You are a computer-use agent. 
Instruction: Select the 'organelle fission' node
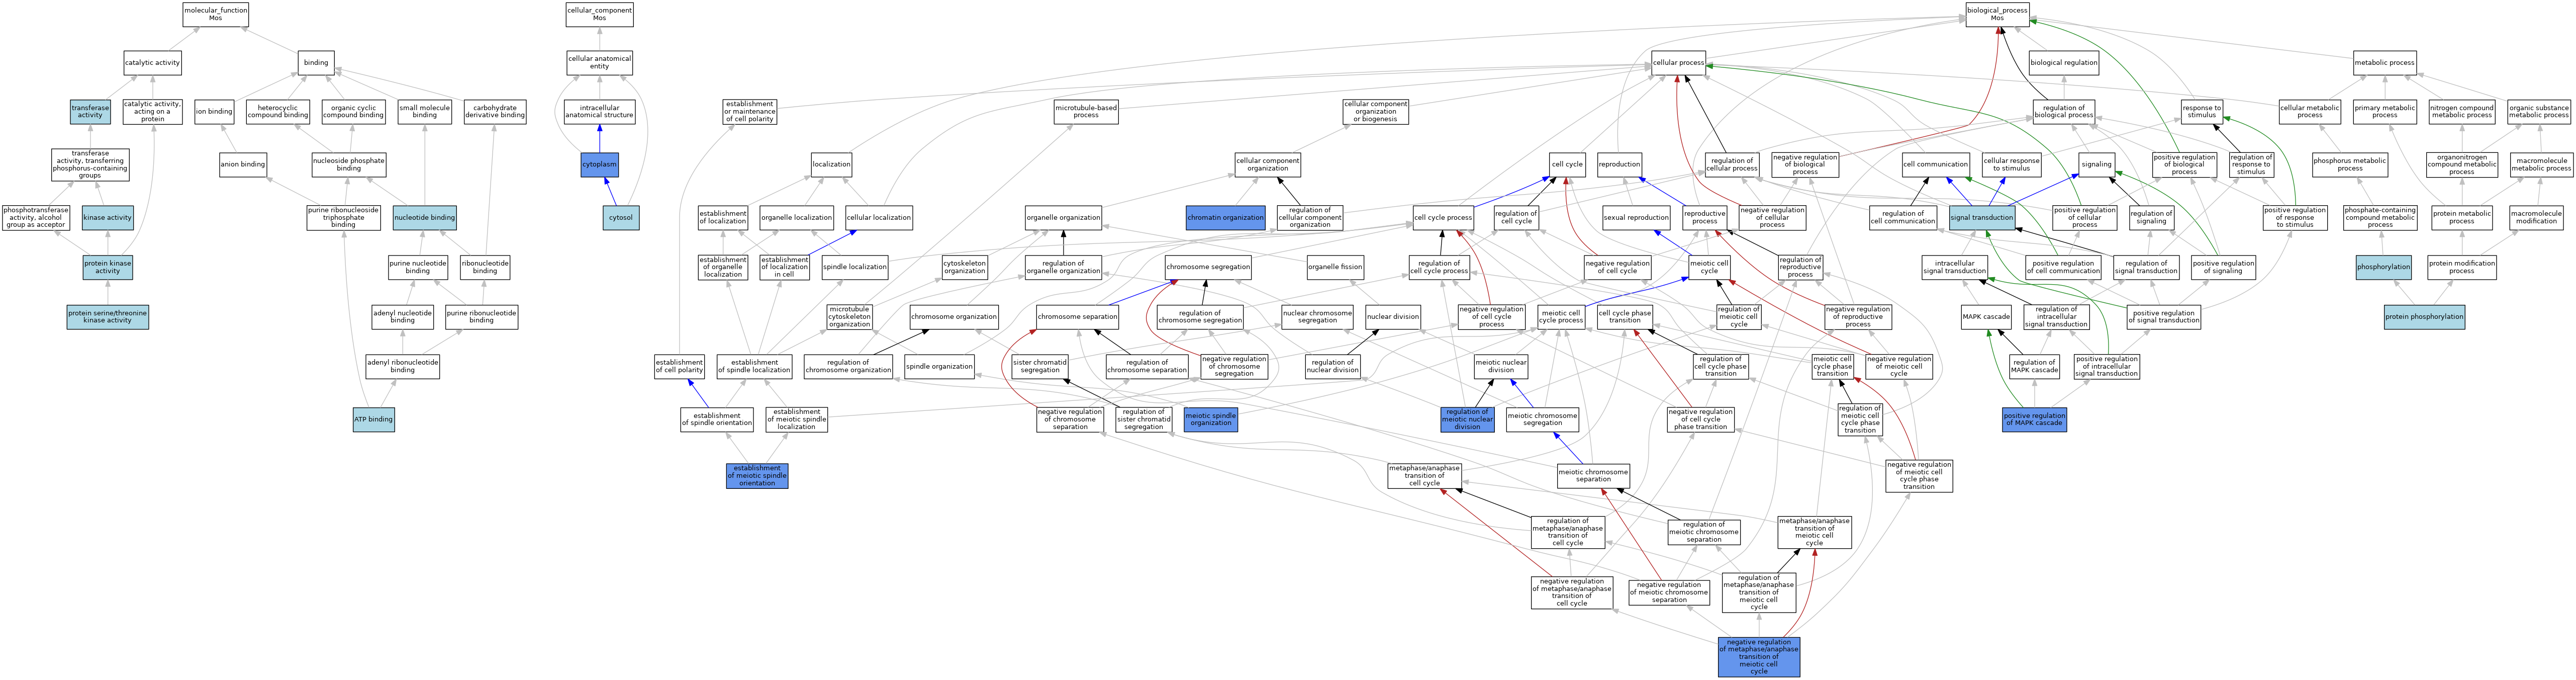pyautogui.click(x=1335, y=267)
